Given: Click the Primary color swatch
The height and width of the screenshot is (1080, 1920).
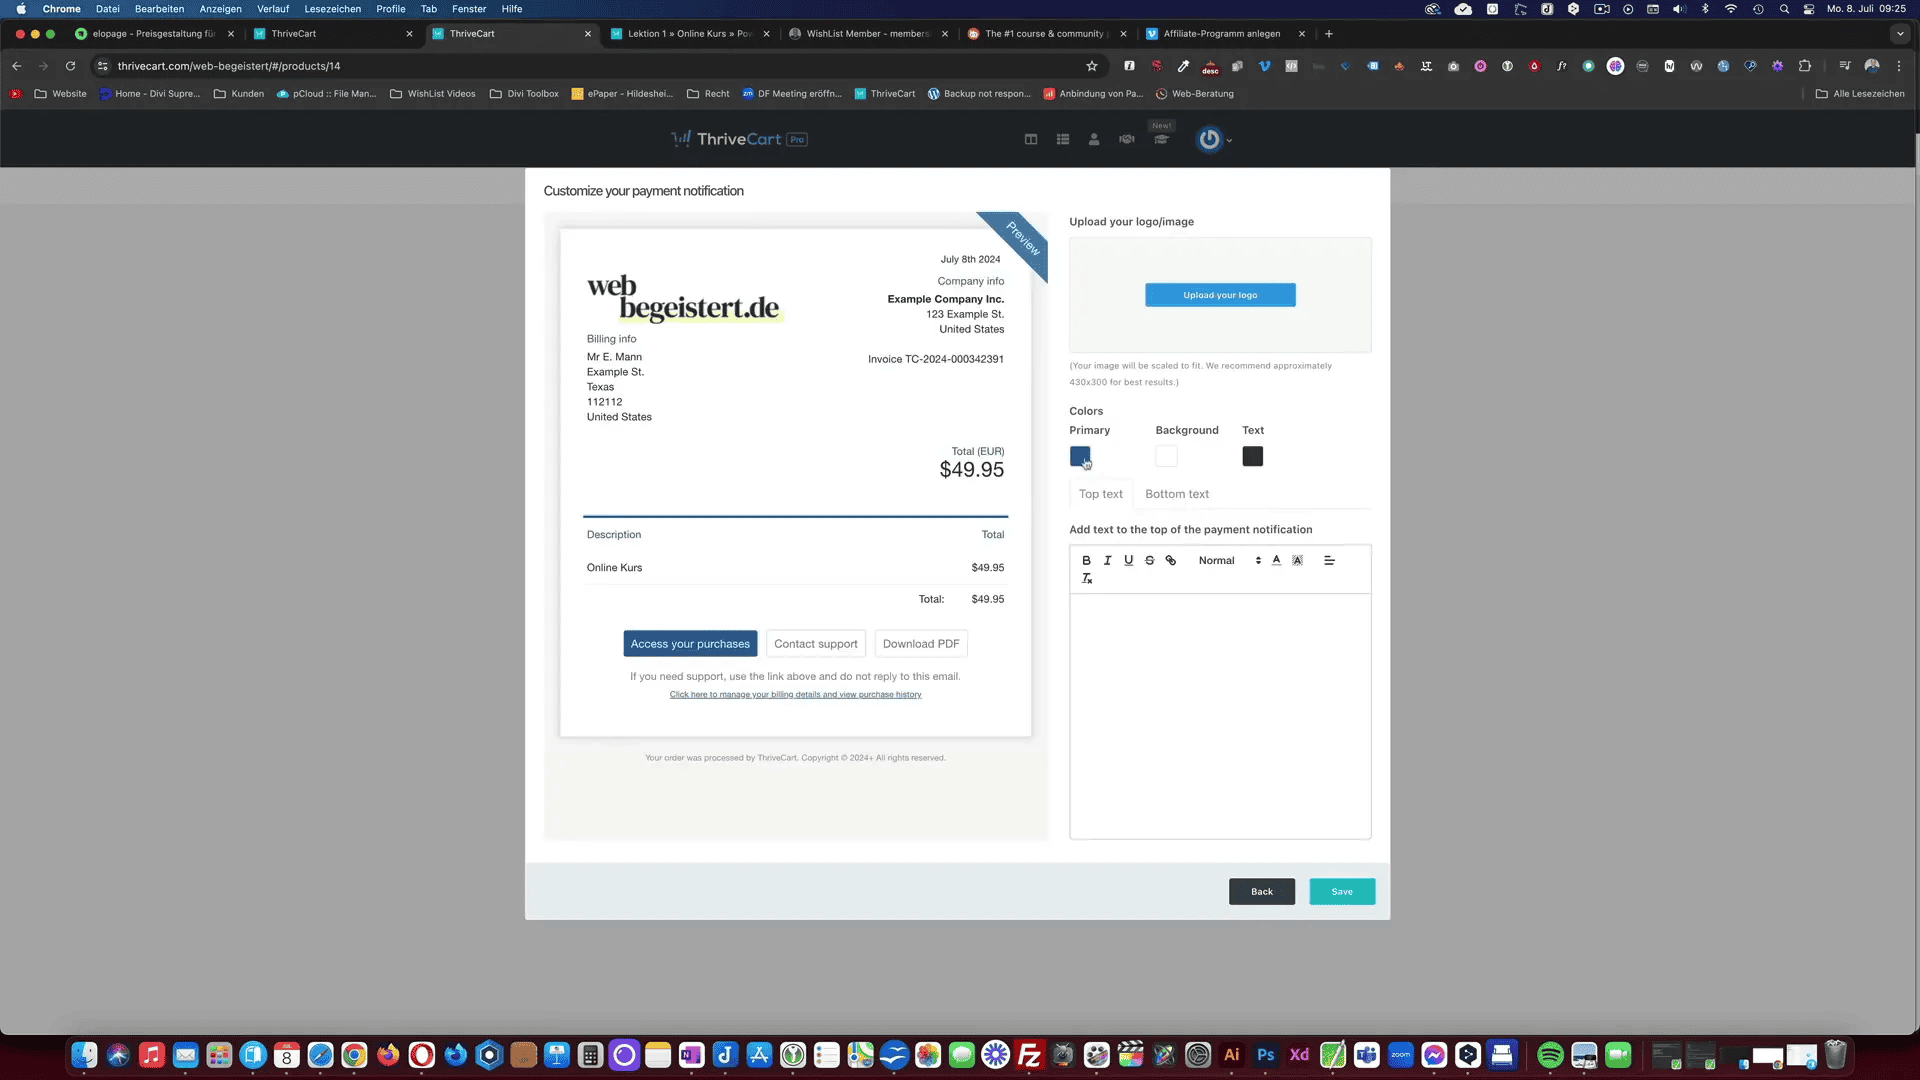Looking at the screenshot, I should tap(1080, 455).
